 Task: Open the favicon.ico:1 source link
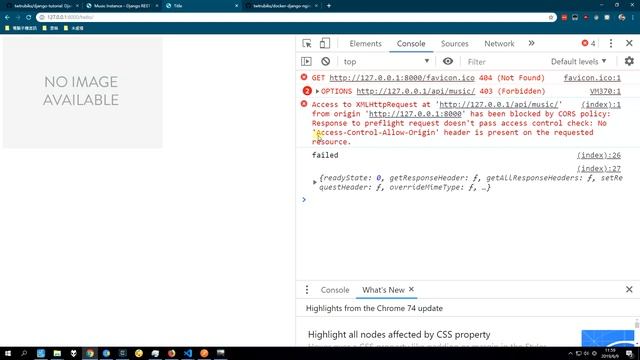pos(592,78)
